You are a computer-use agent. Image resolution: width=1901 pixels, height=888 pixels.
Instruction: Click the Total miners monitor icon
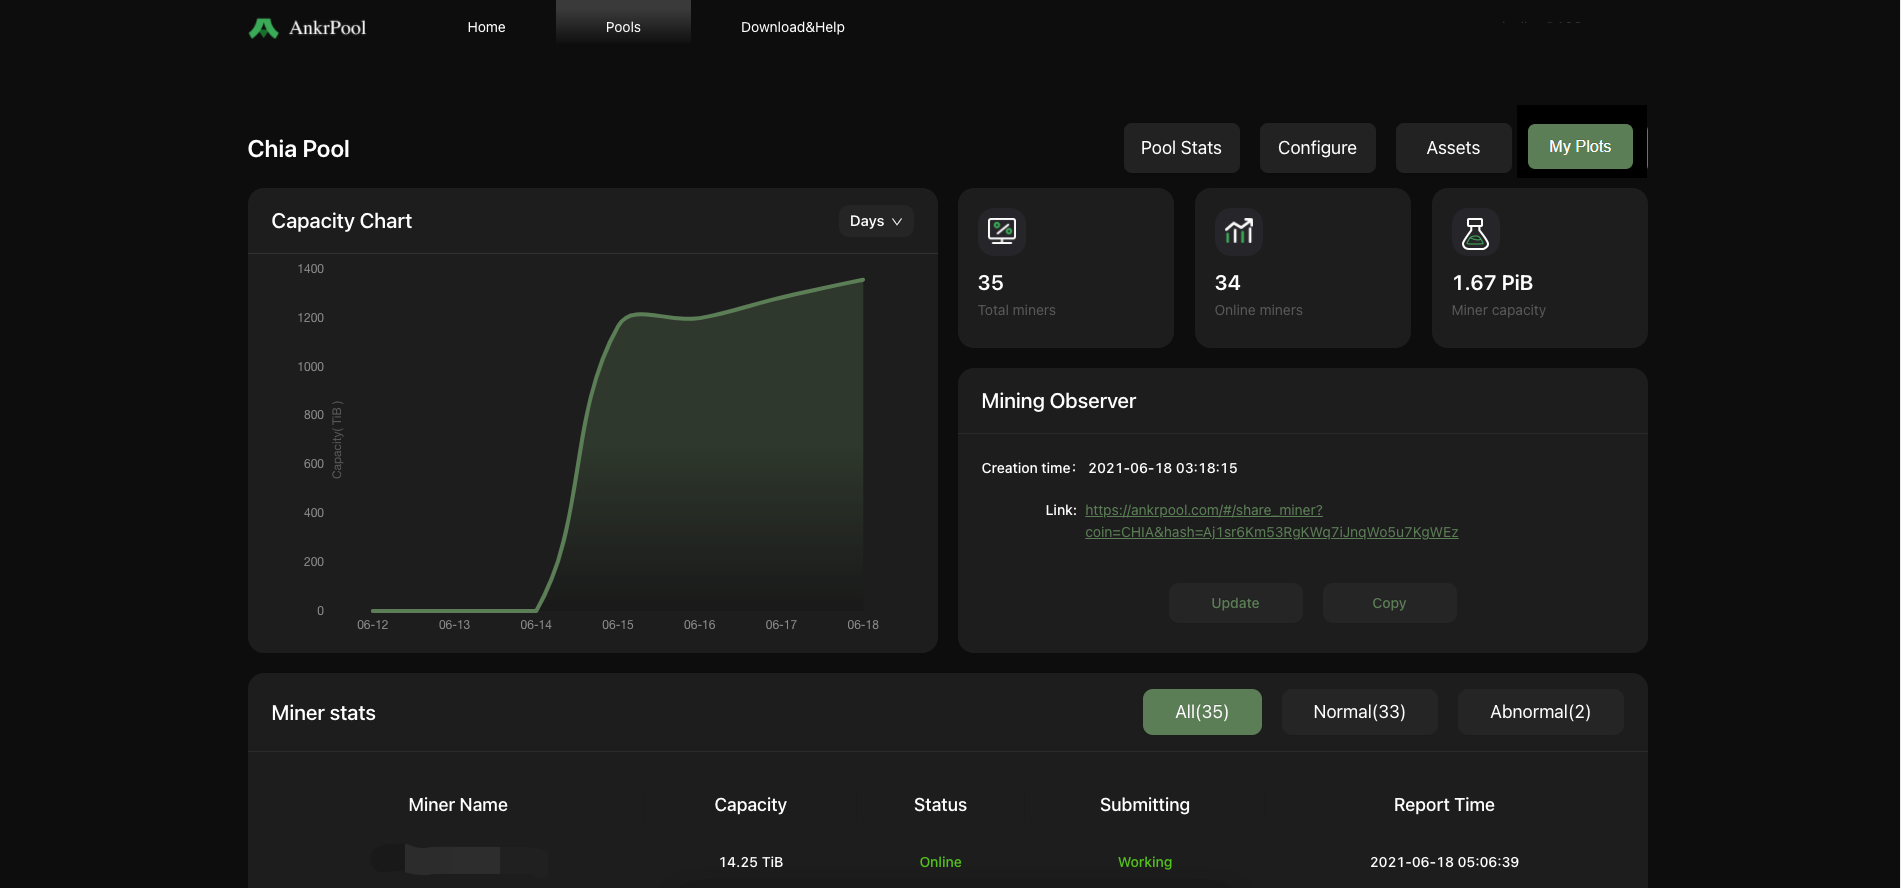point(1001,231)
